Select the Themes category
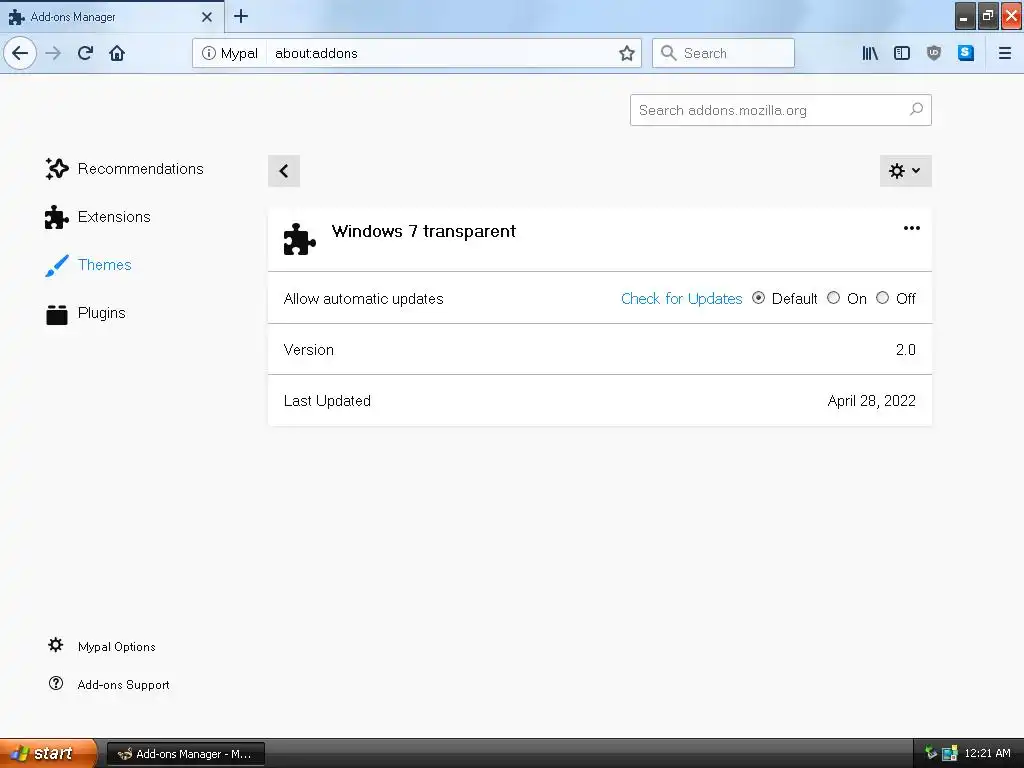 pyautogui.click(x=89, y=264)
